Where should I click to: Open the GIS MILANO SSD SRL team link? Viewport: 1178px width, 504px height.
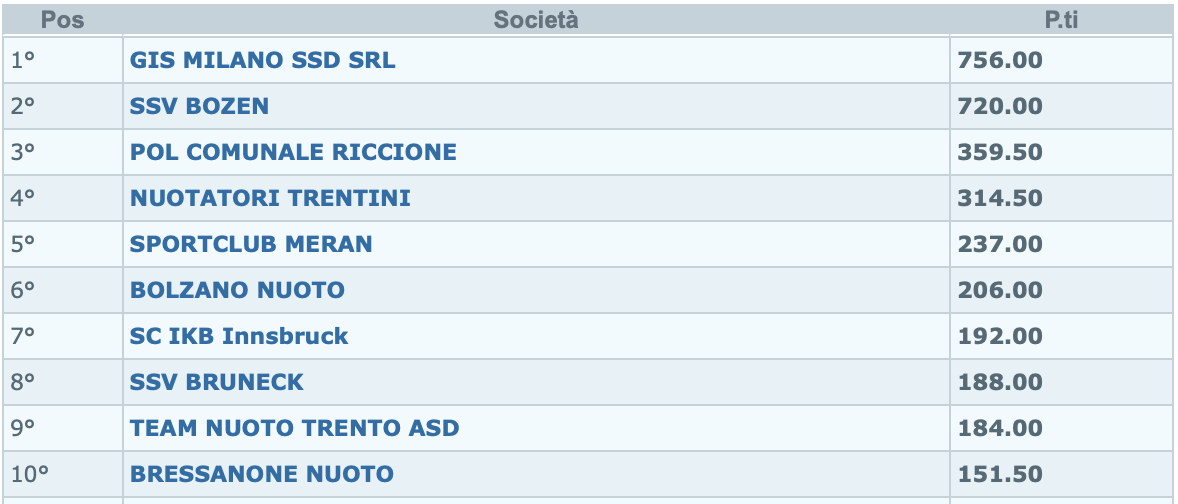click(262, 60)
